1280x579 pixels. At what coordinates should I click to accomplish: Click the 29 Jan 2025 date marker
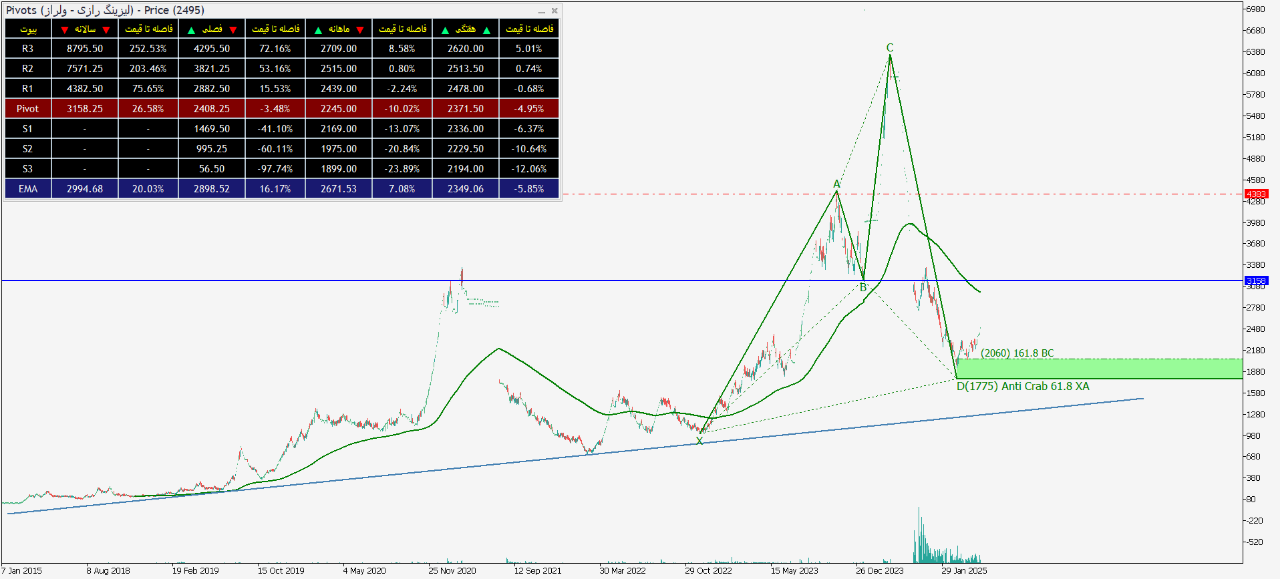click(x=966, y=571)
